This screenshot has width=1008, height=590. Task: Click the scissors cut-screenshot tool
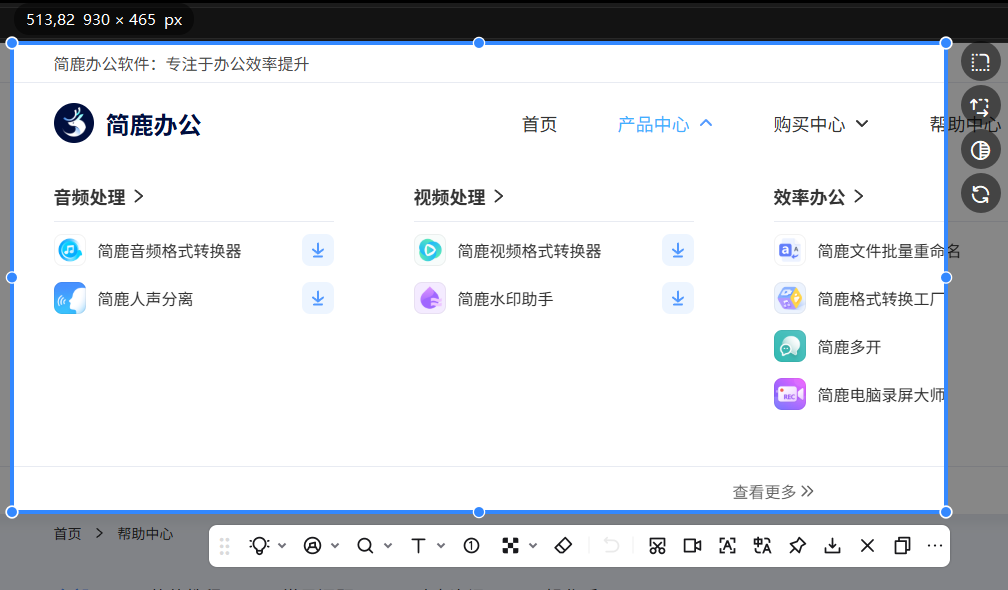coord(657,546)
